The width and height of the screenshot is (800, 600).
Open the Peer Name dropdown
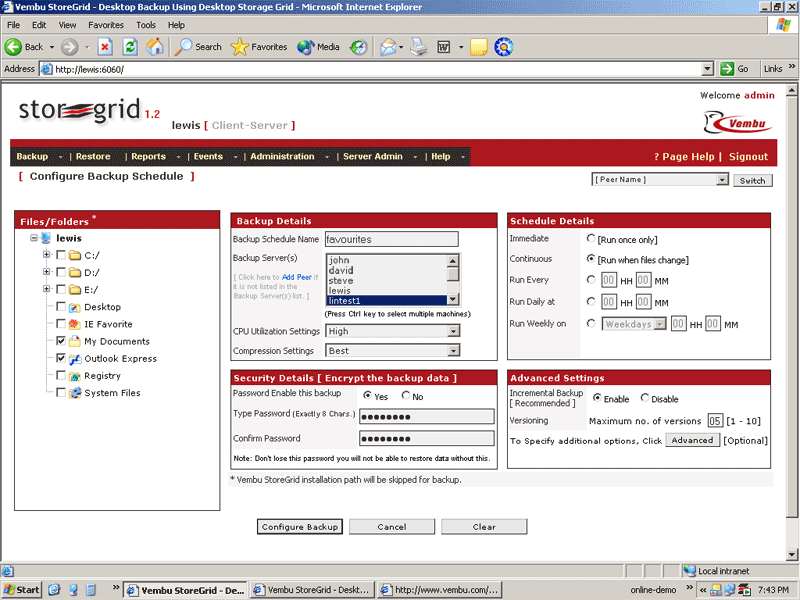[x=721, y=180]
